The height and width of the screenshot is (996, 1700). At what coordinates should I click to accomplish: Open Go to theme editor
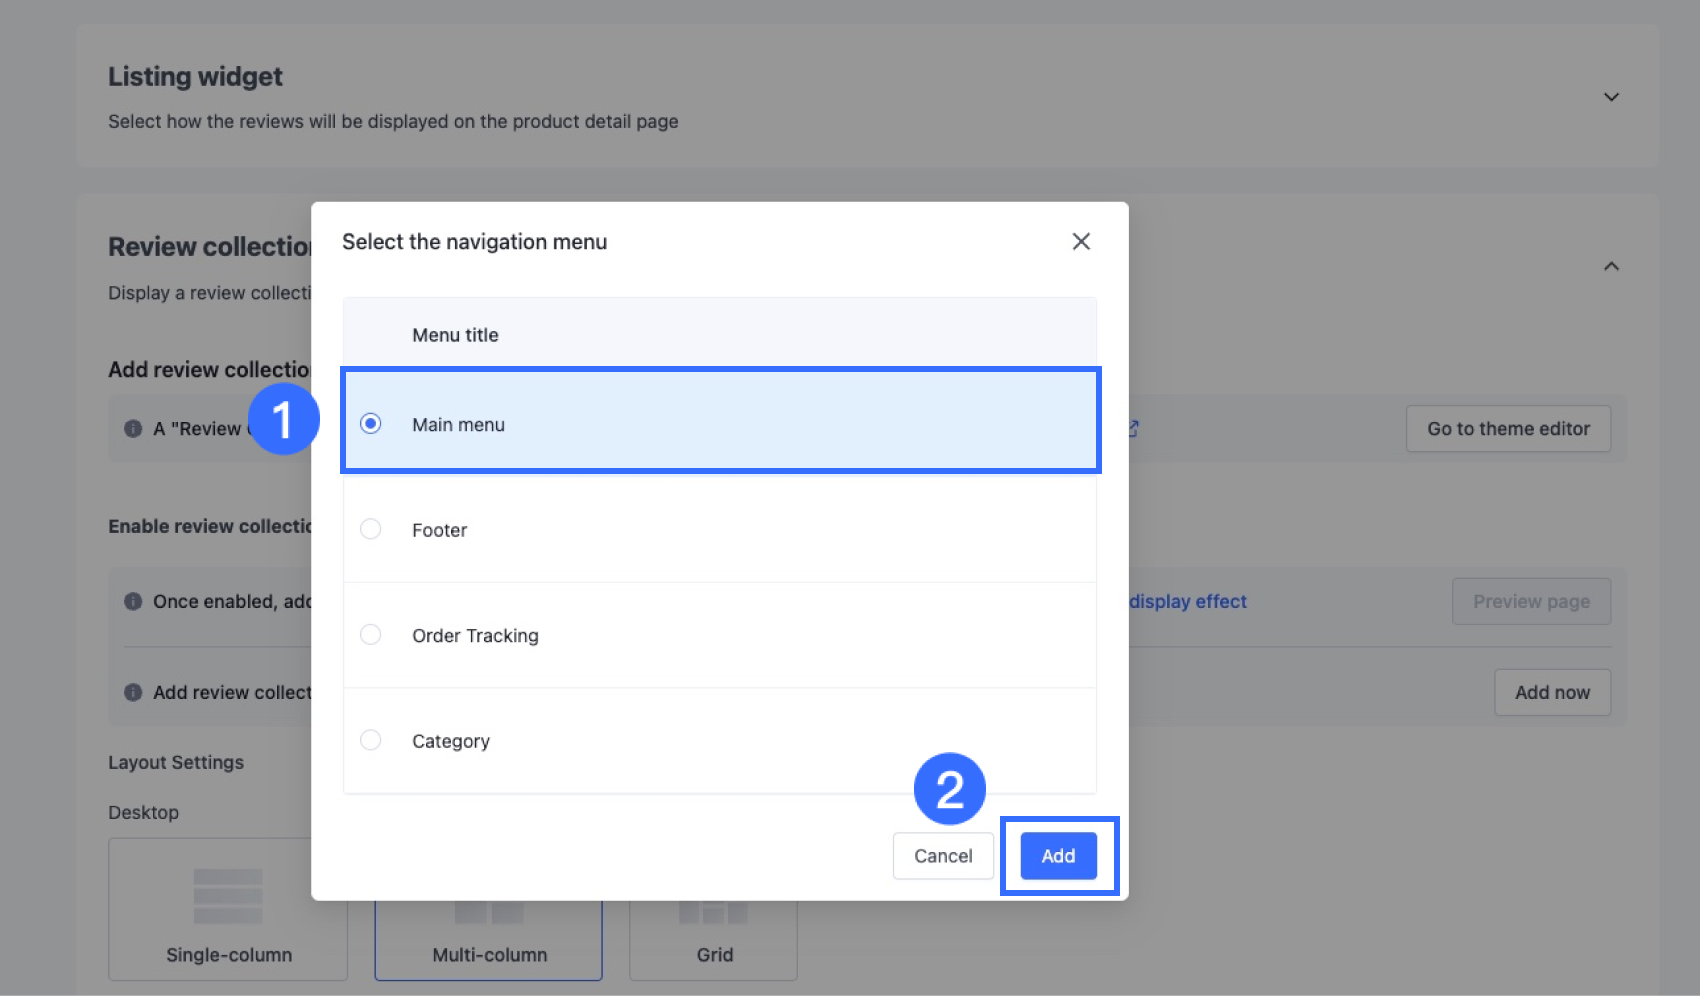pyautogui.click(x=1507, y=429)
